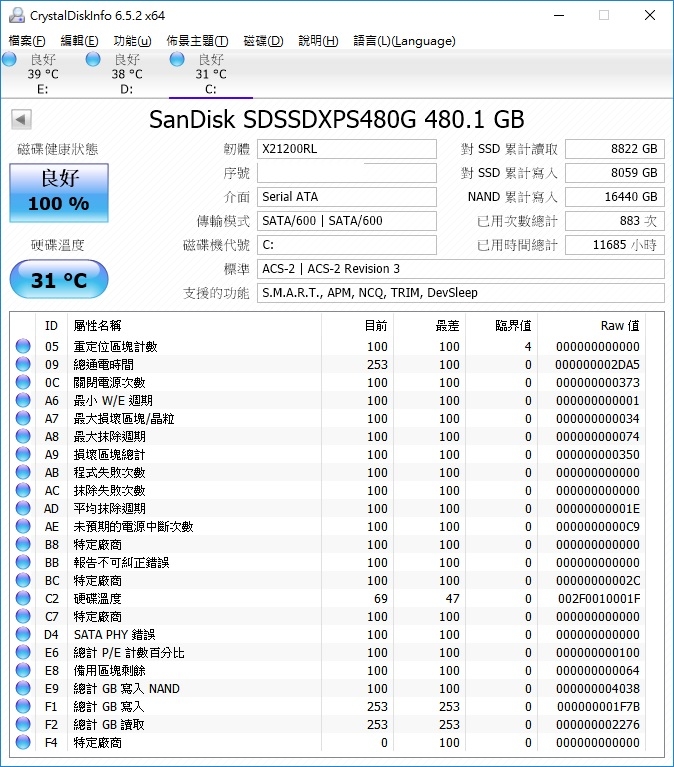Viewport: 674px width, 767px height.
Task: Open the 說明(H) menu
Action: [318, 41]
